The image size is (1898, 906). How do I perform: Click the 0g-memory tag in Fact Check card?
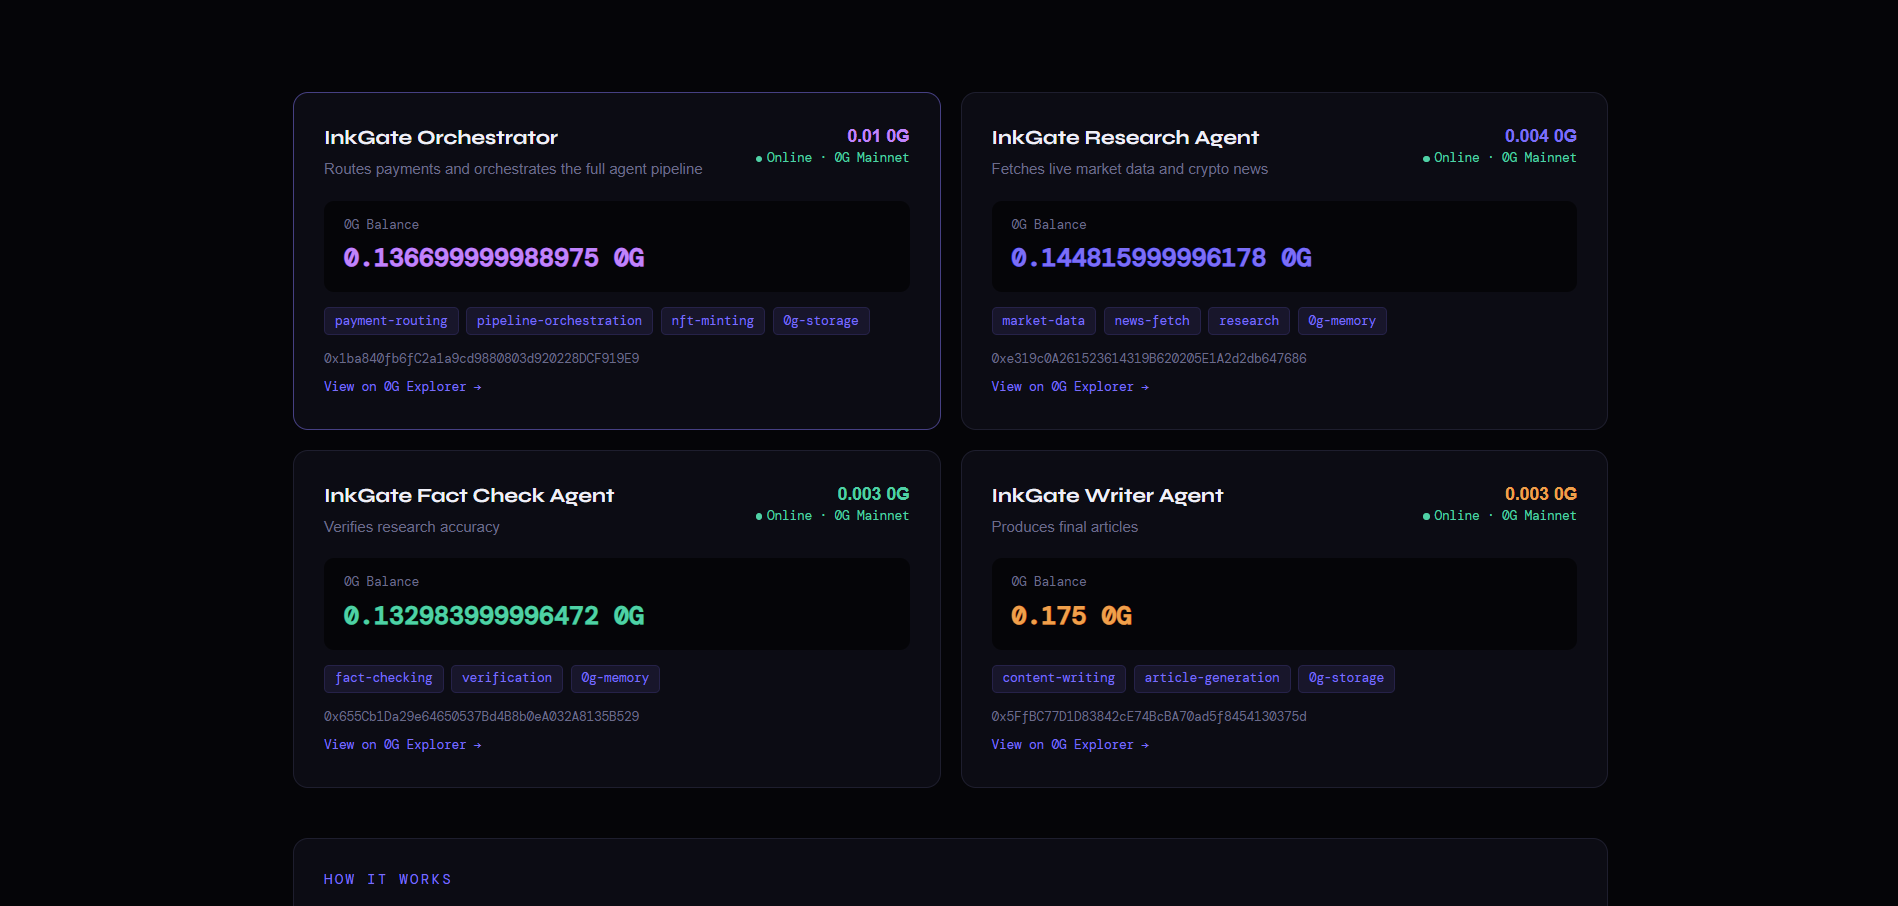tap(615, 679)
